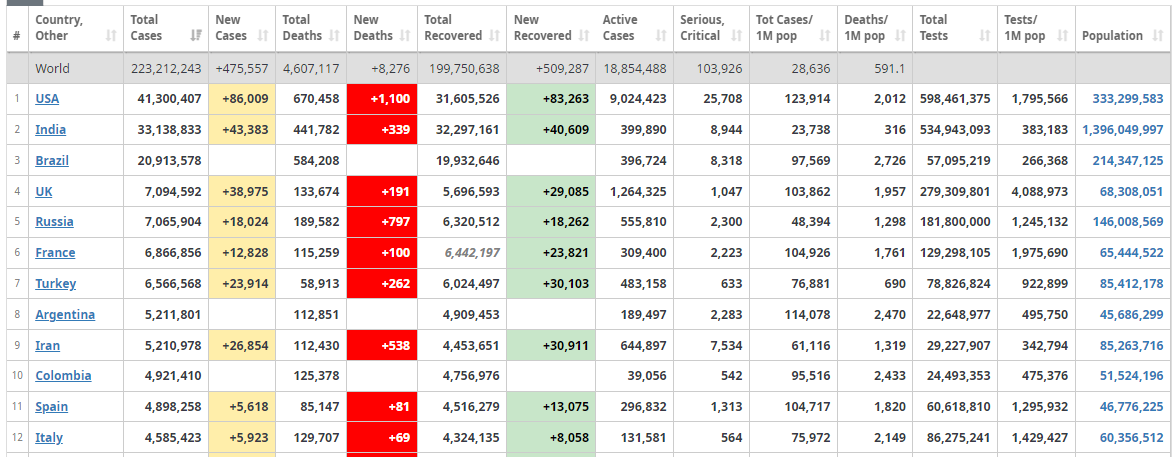Click India population 1,396,049,997 link
Viewport: 1175px width, 457px height.
pyautogui.click(x=1123, y=129)
